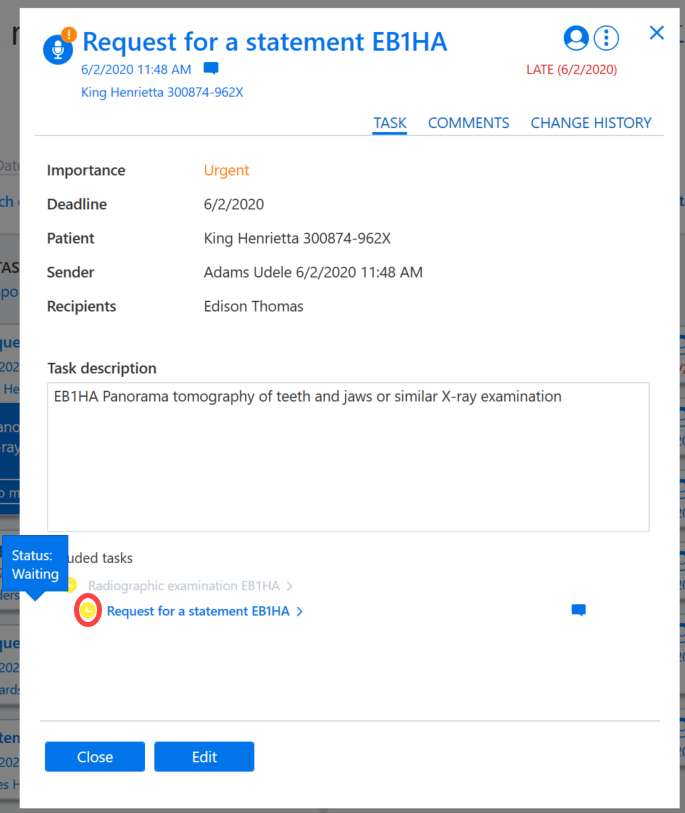Open the user profile icon

click(576, 38)
